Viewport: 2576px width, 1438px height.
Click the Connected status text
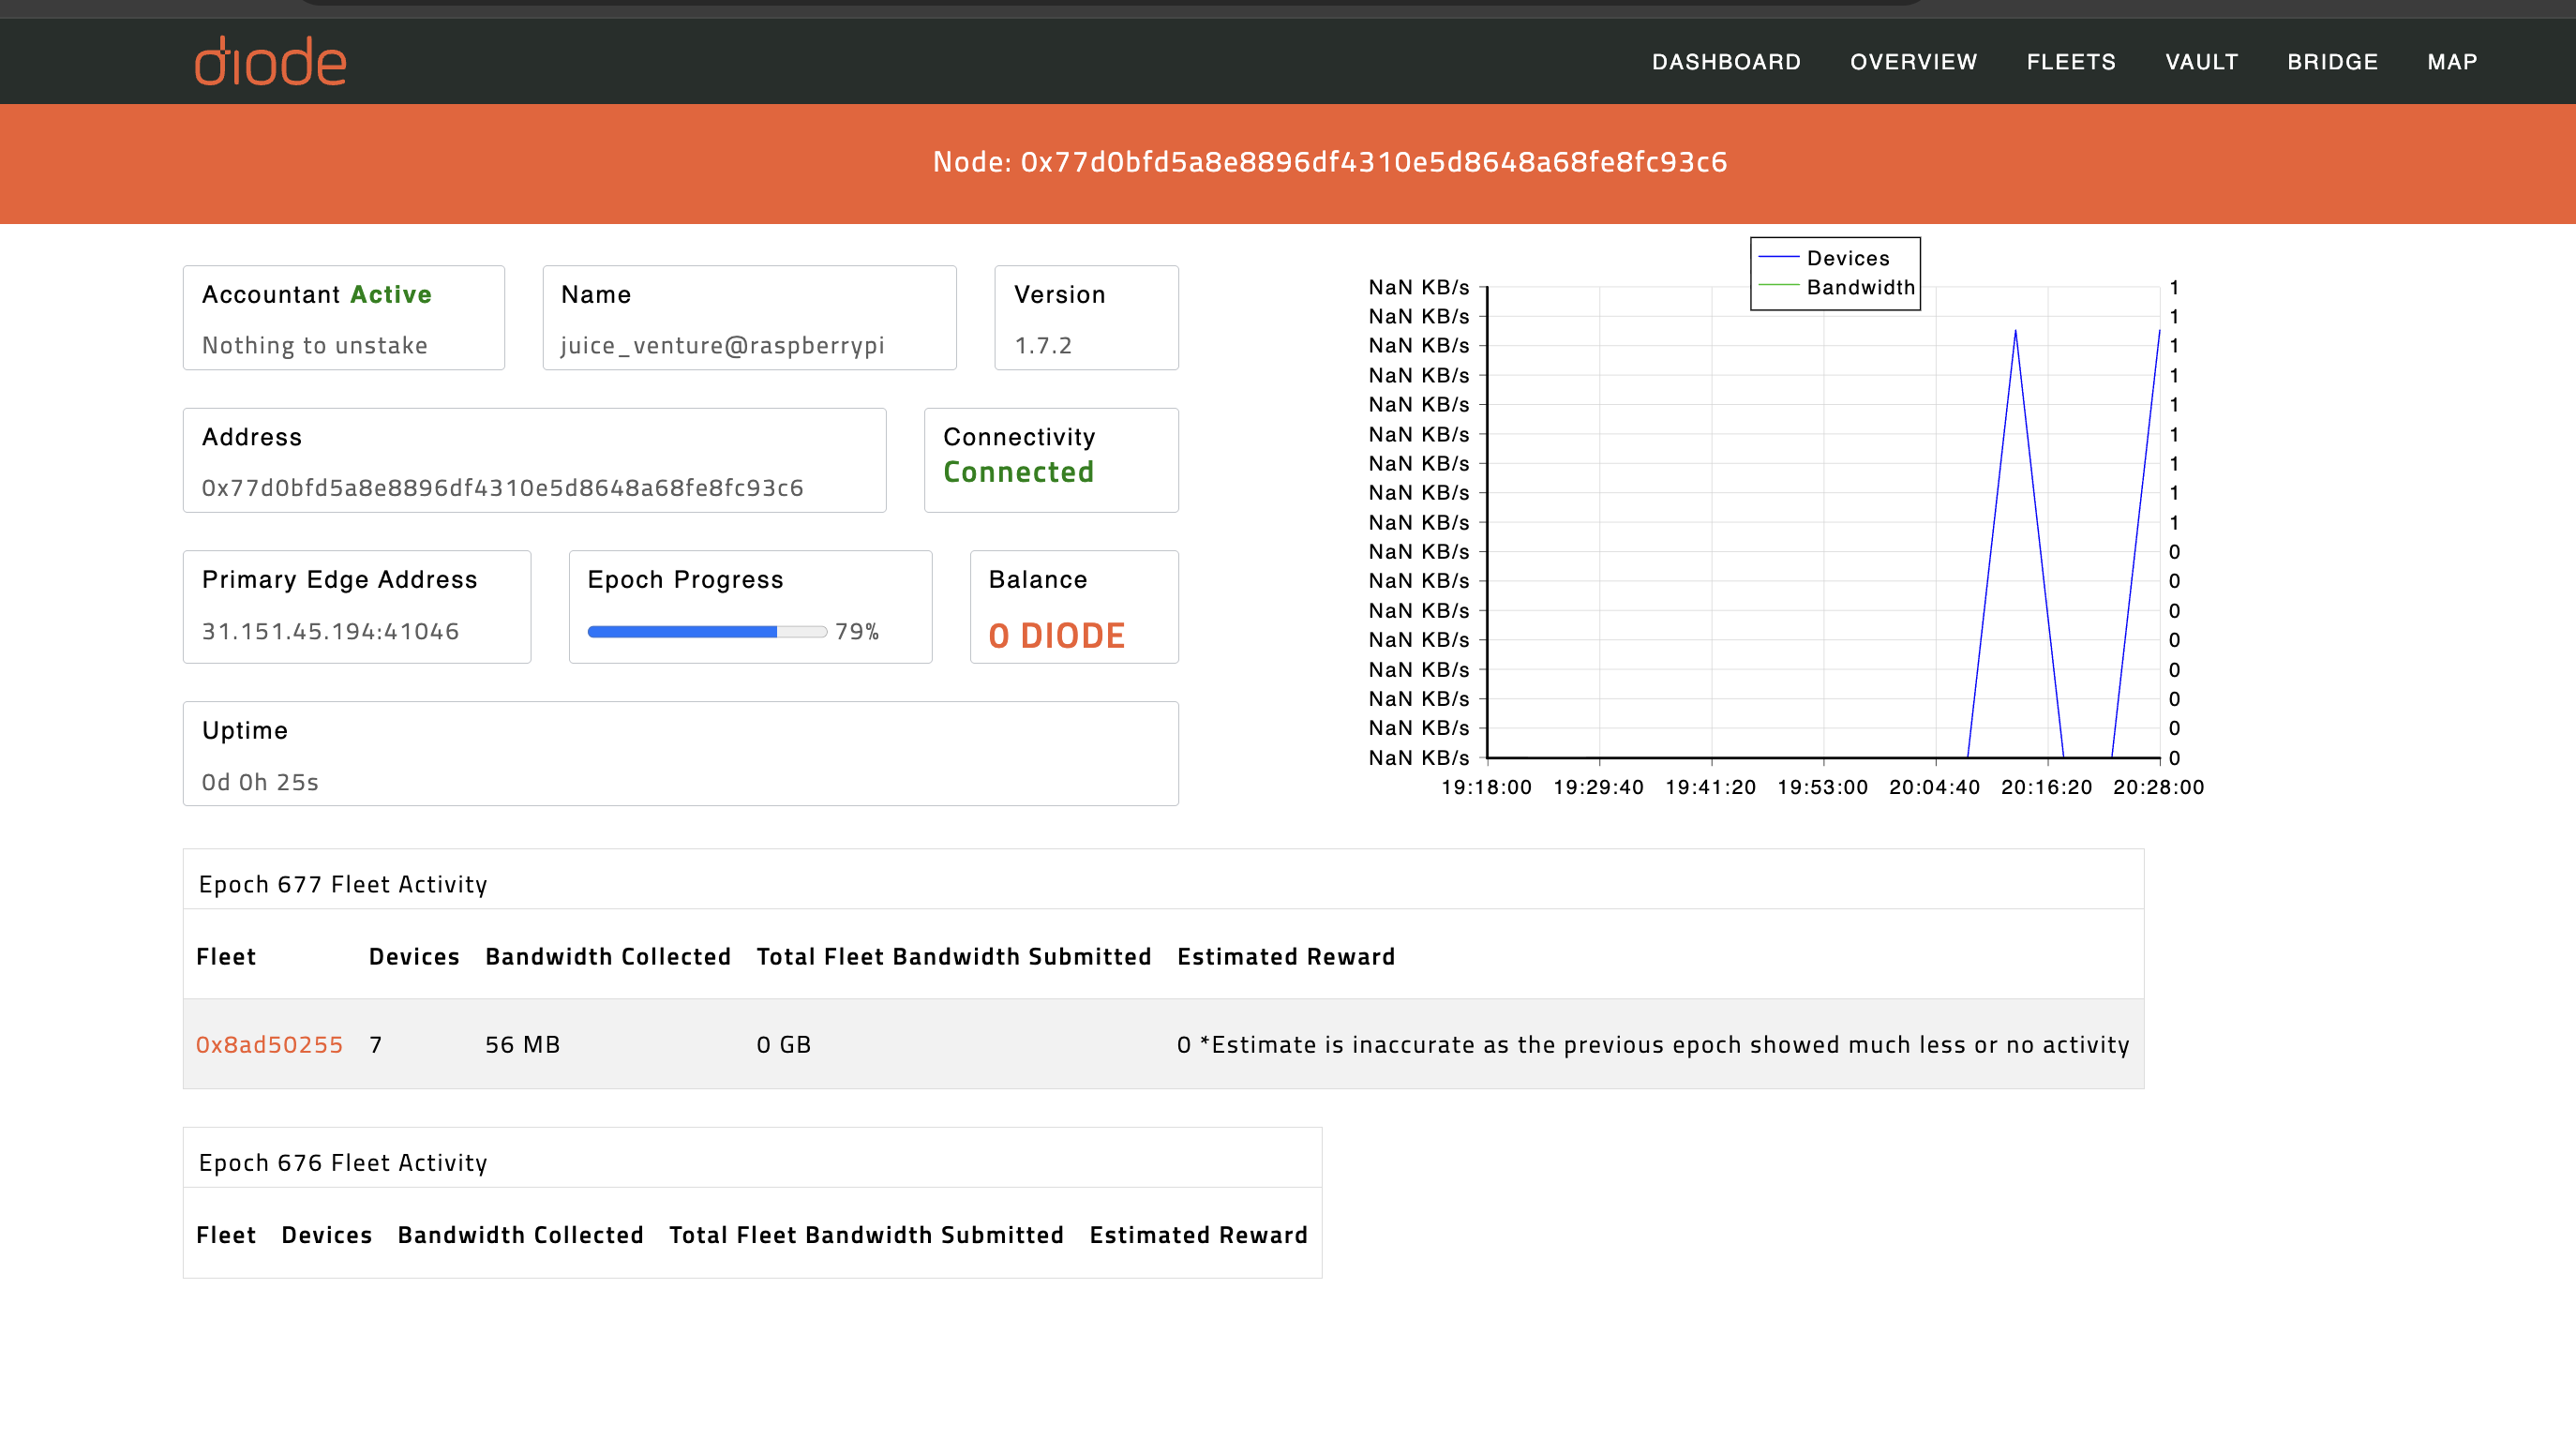(x=1018, y=472)
